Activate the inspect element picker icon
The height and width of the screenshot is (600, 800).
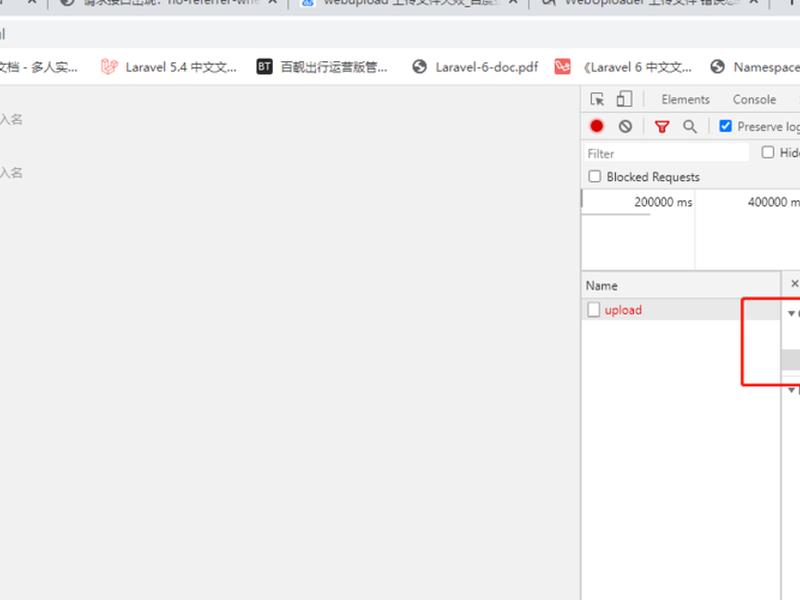pyautogui.click(x=597, y=99)
